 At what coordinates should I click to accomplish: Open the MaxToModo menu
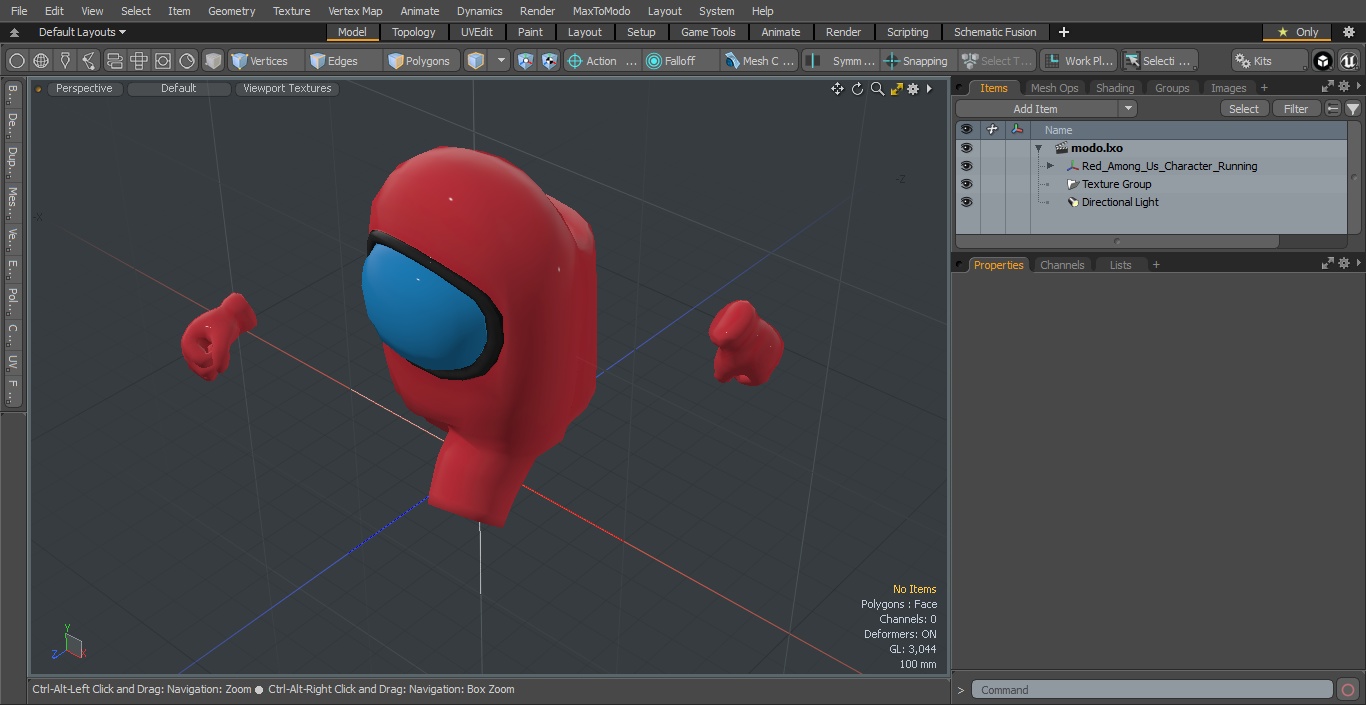tap(601, 11)
